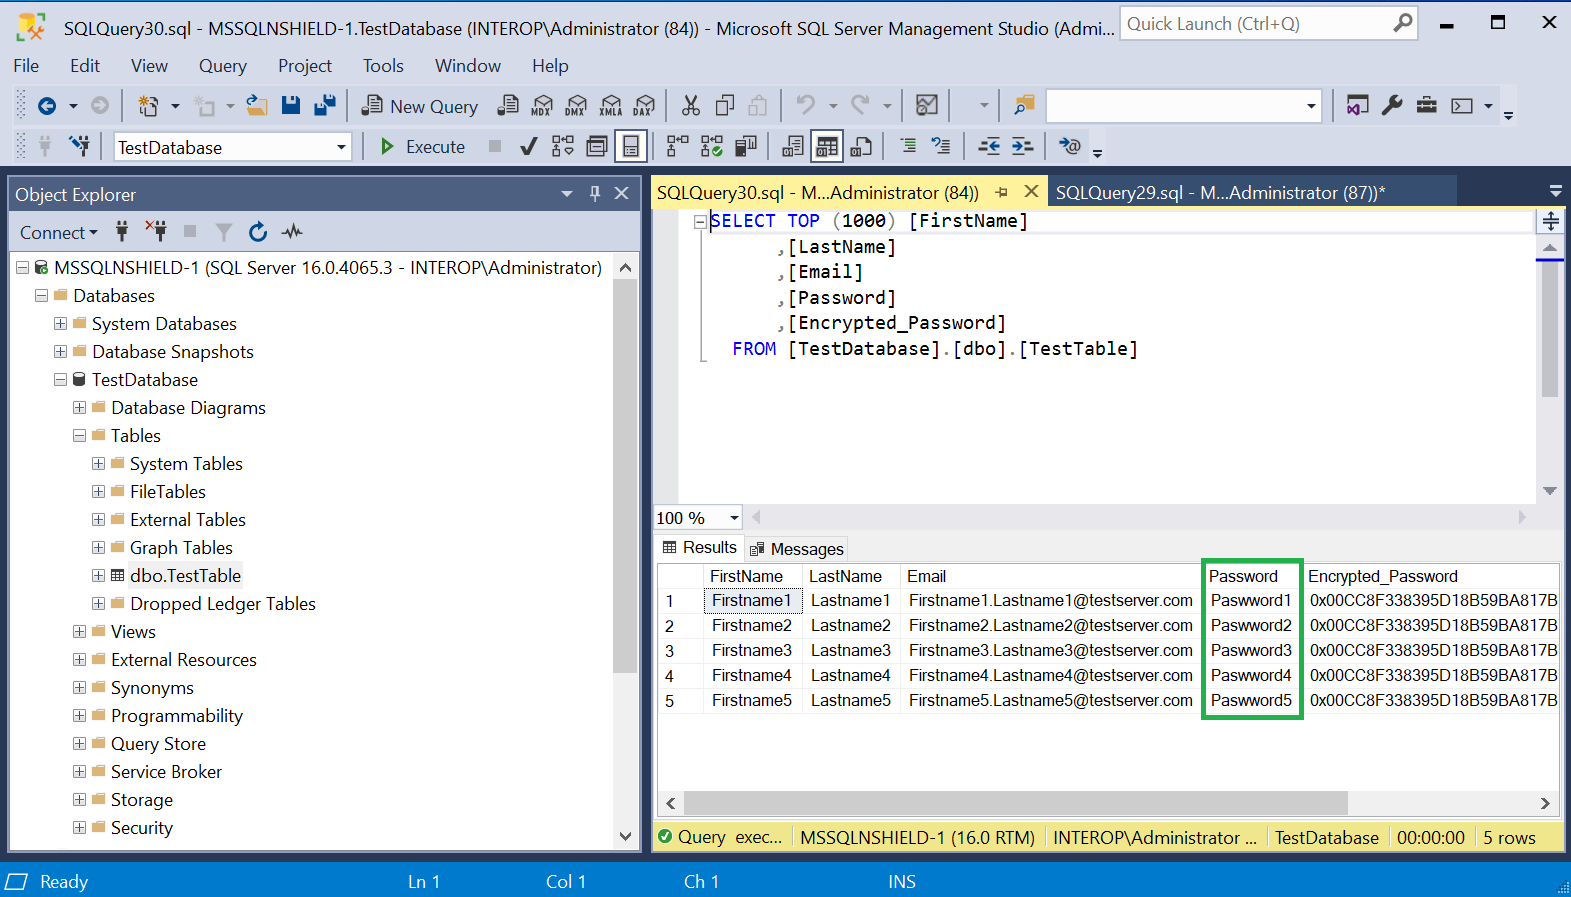Image resolution: width=1571 pixels, height=897 pixels.
Task: Expand the Security folder node
Action: (x=79, y=828)
